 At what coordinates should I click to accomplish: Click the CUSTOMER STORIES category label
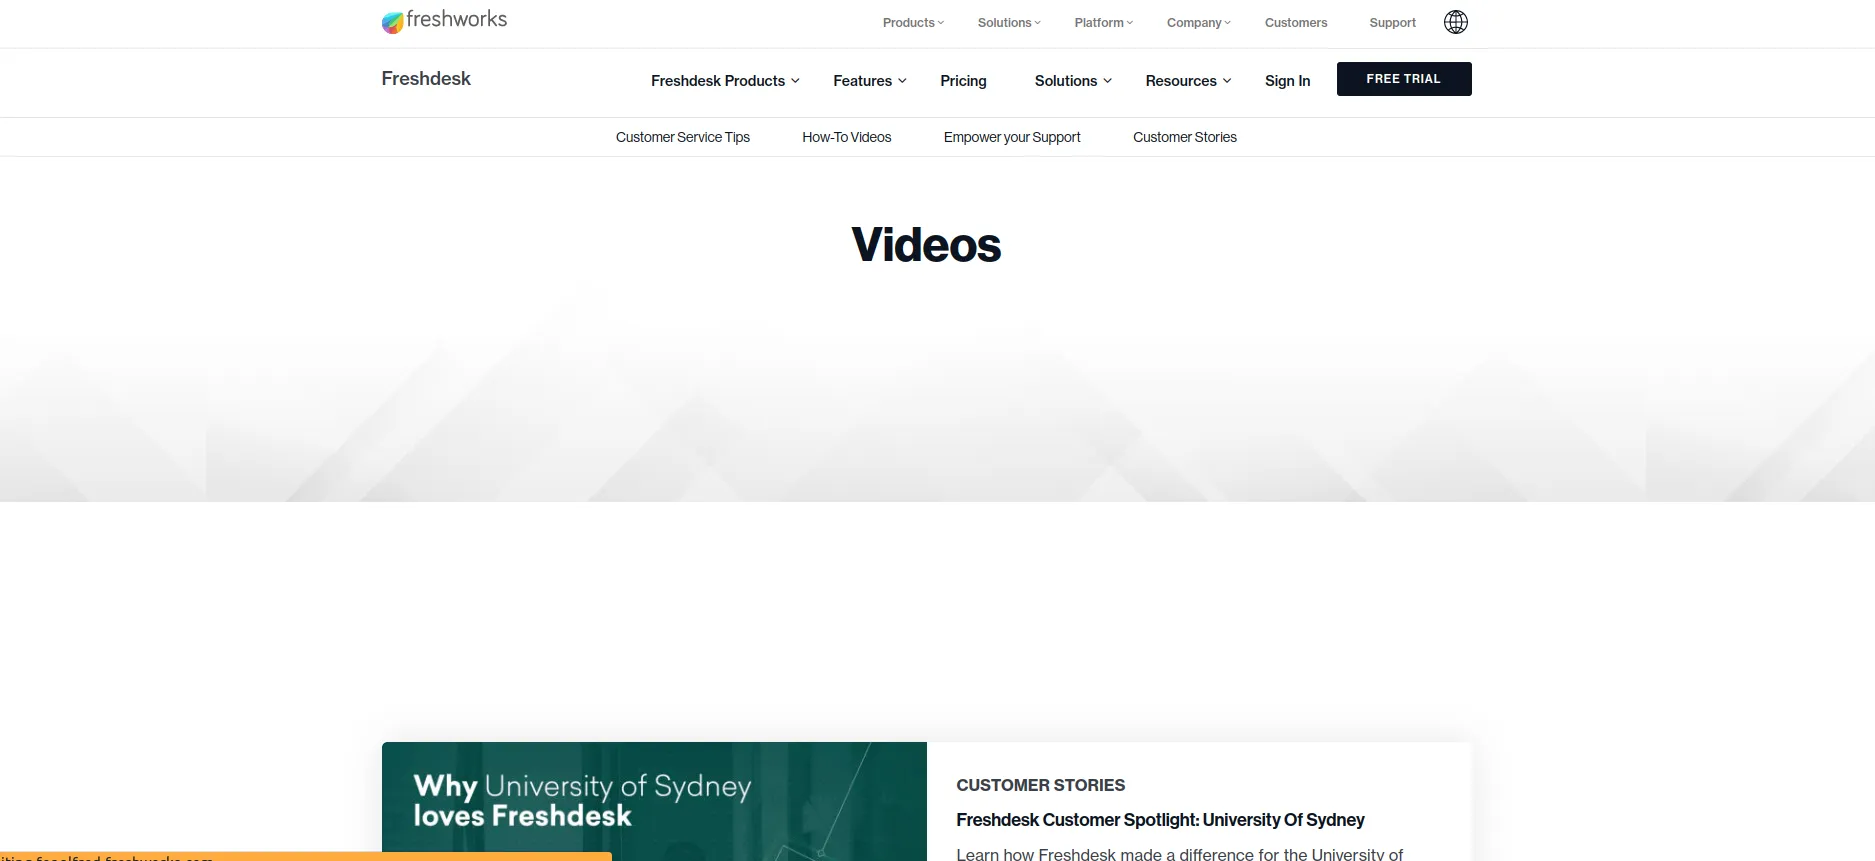point(1040,786)
